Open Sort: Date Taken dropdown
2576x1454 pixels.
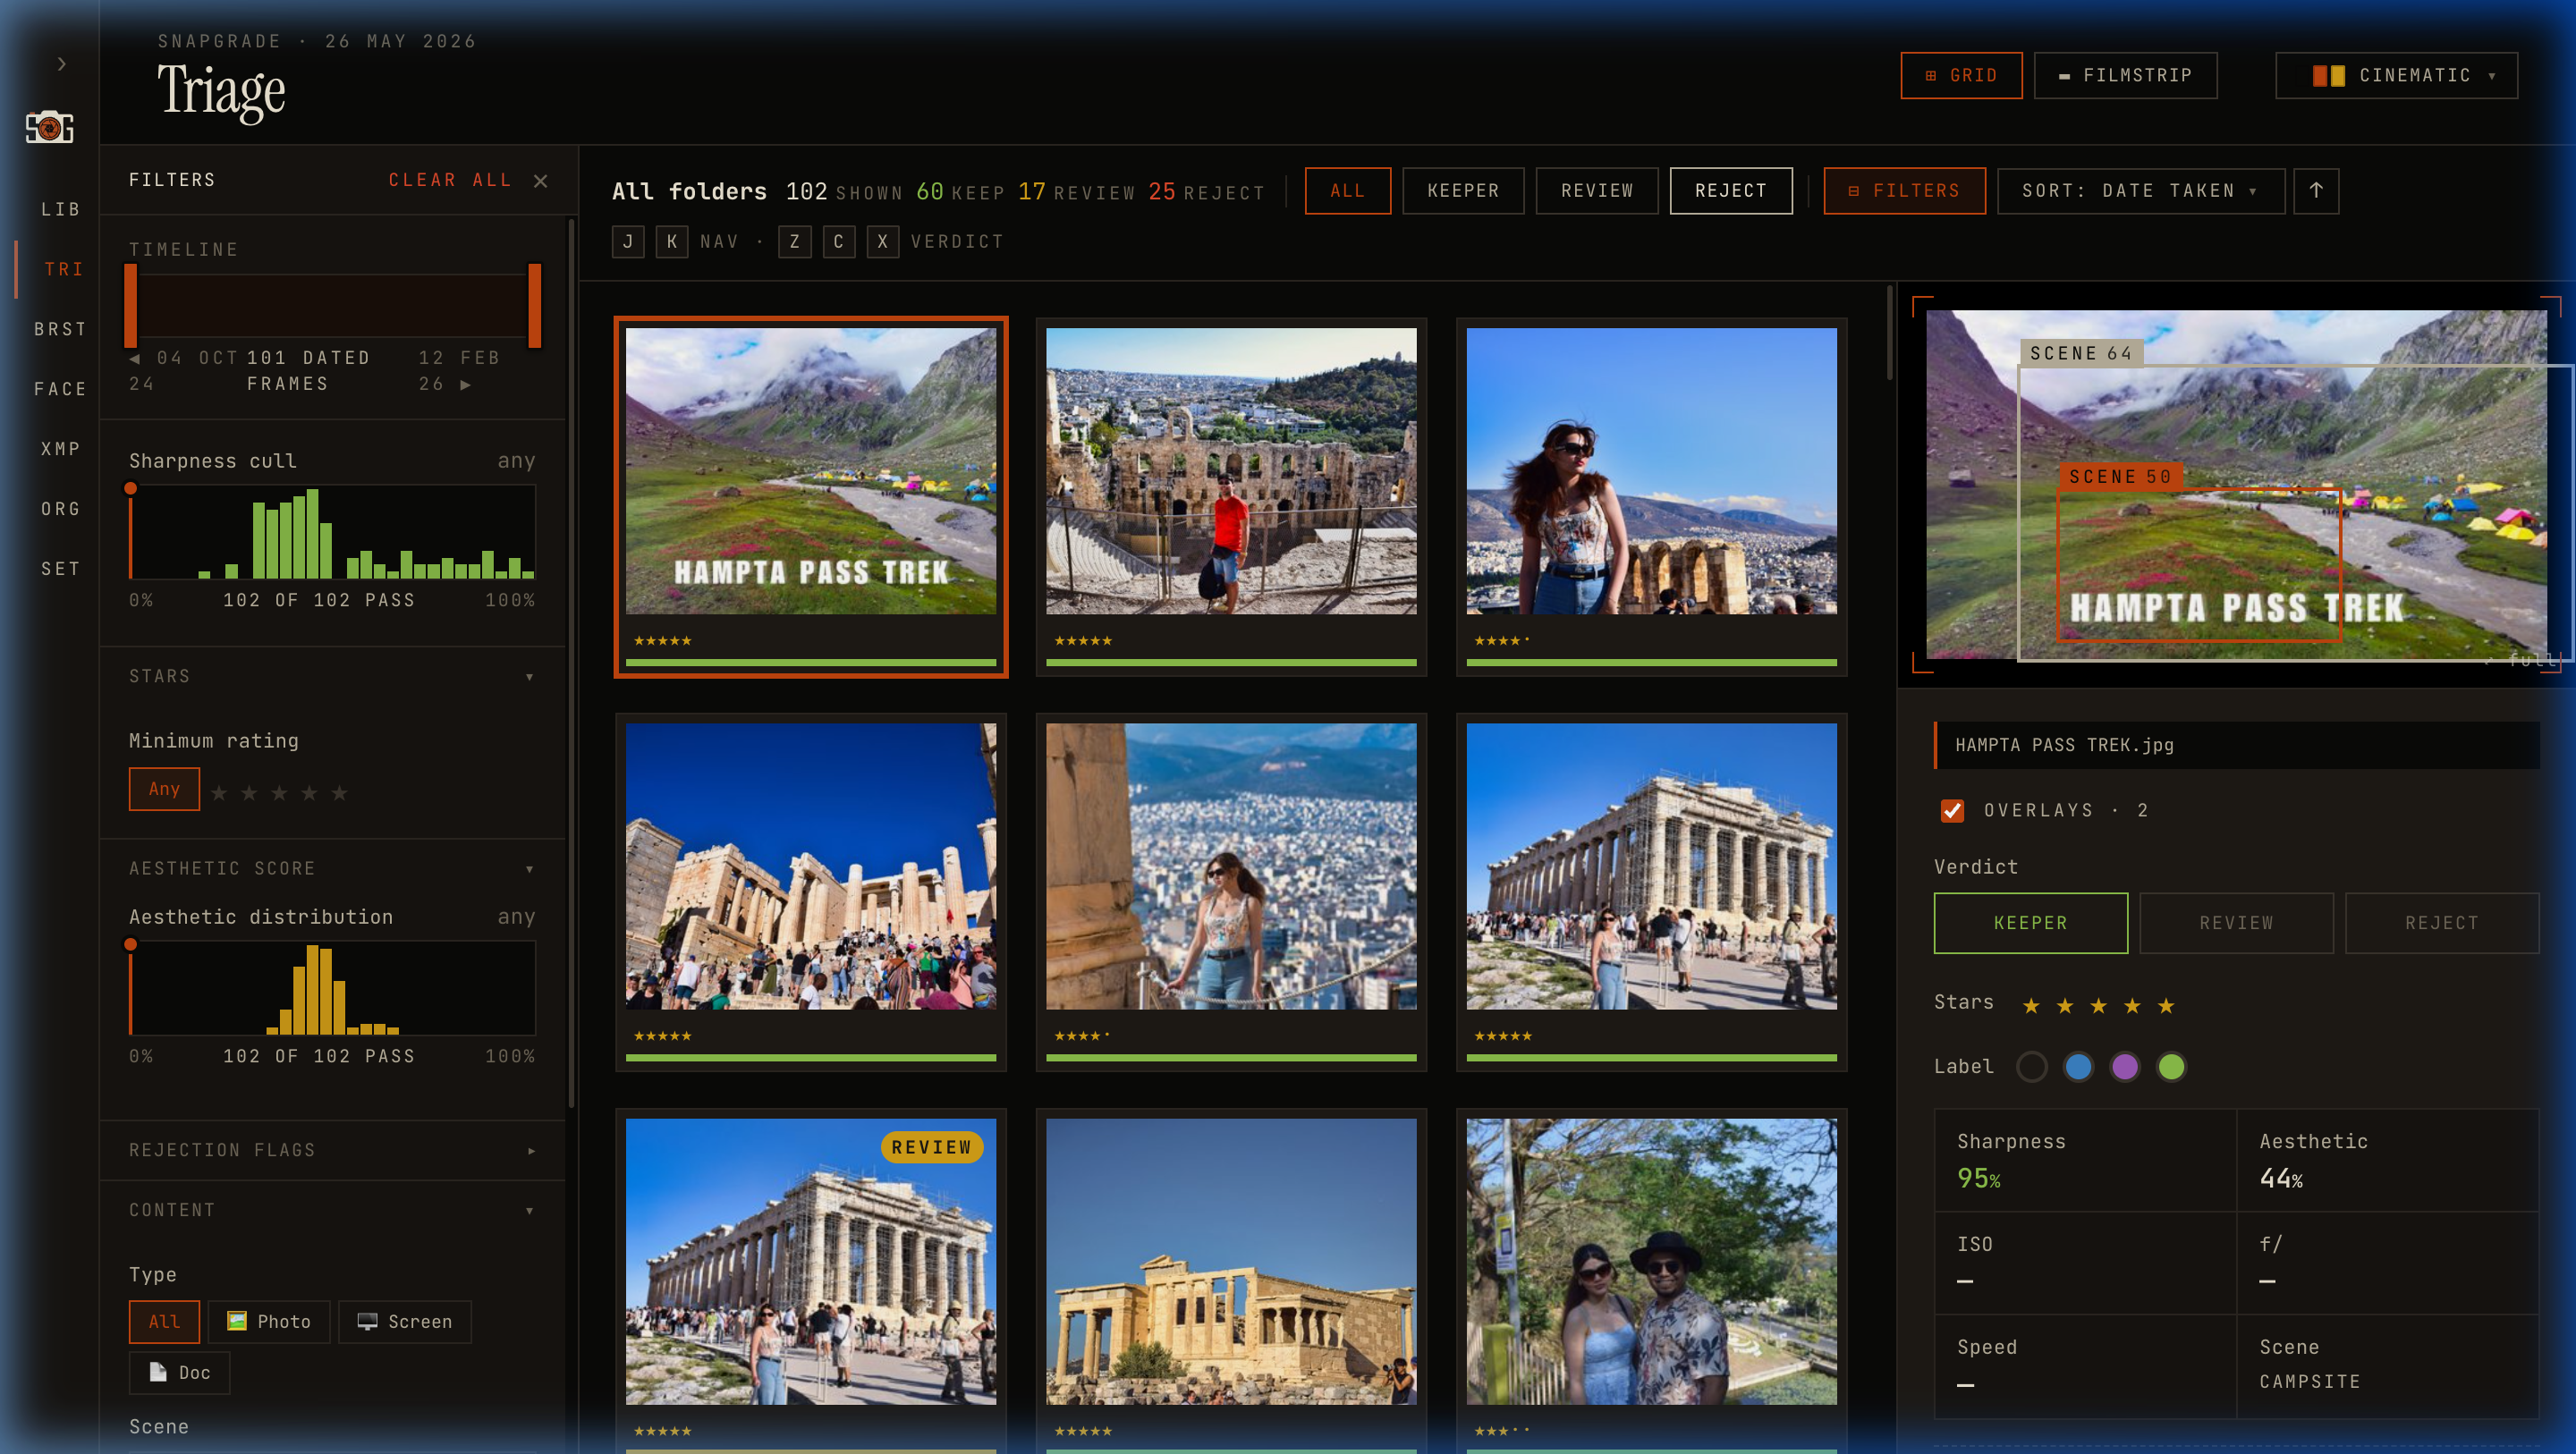2141,190
